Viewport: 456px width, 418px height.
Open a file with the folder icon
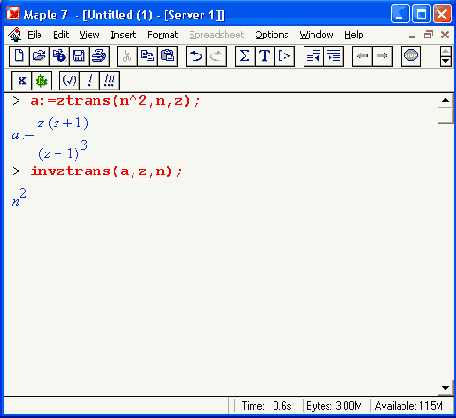(39, 56)
